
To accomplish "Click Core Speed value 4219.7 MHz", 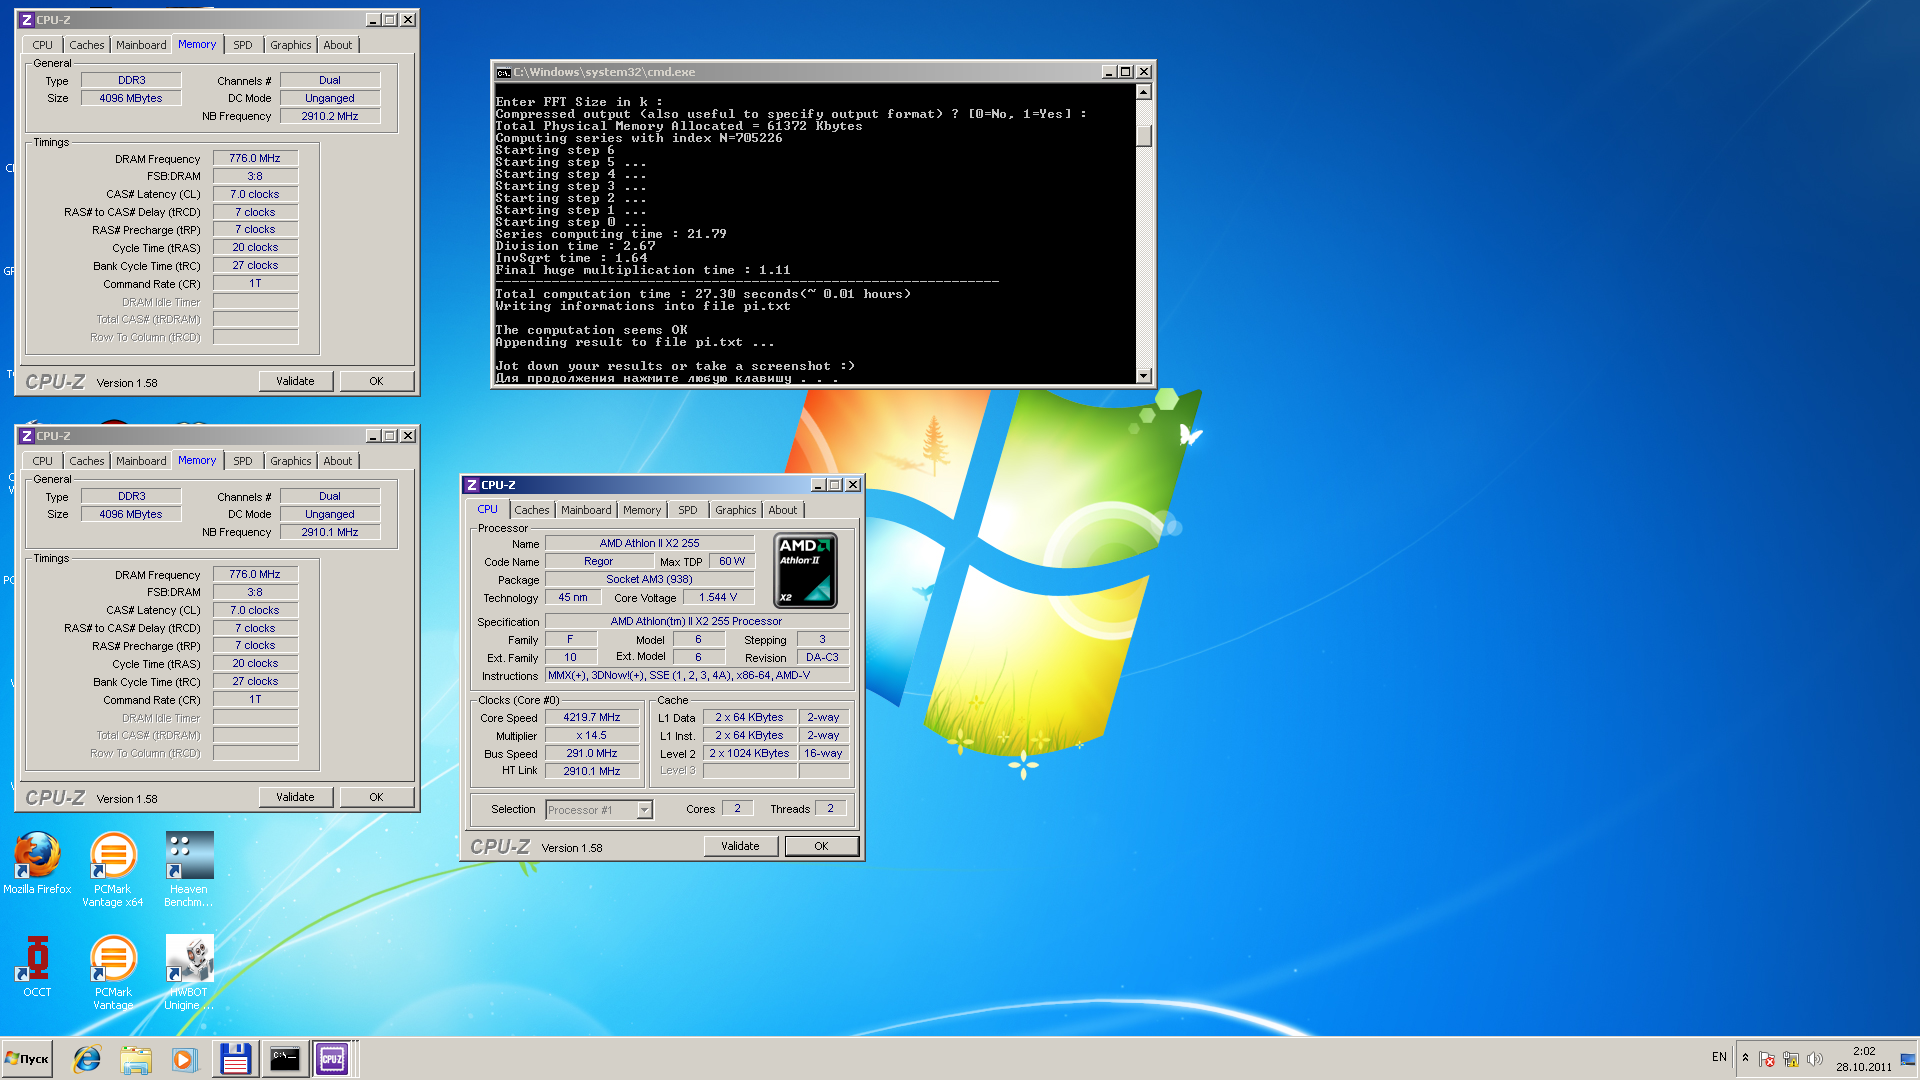I will pos(592,718).
